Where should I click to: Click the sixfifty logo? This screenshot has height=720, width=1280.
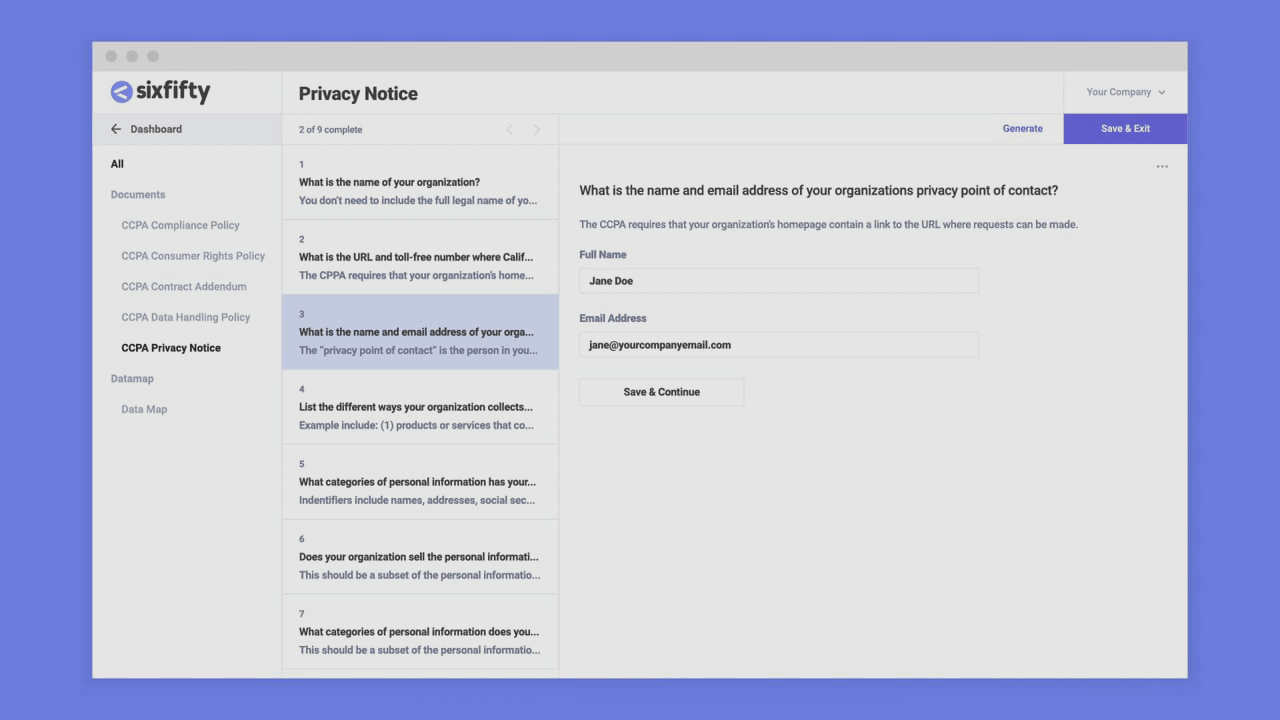tap(160, 92)
